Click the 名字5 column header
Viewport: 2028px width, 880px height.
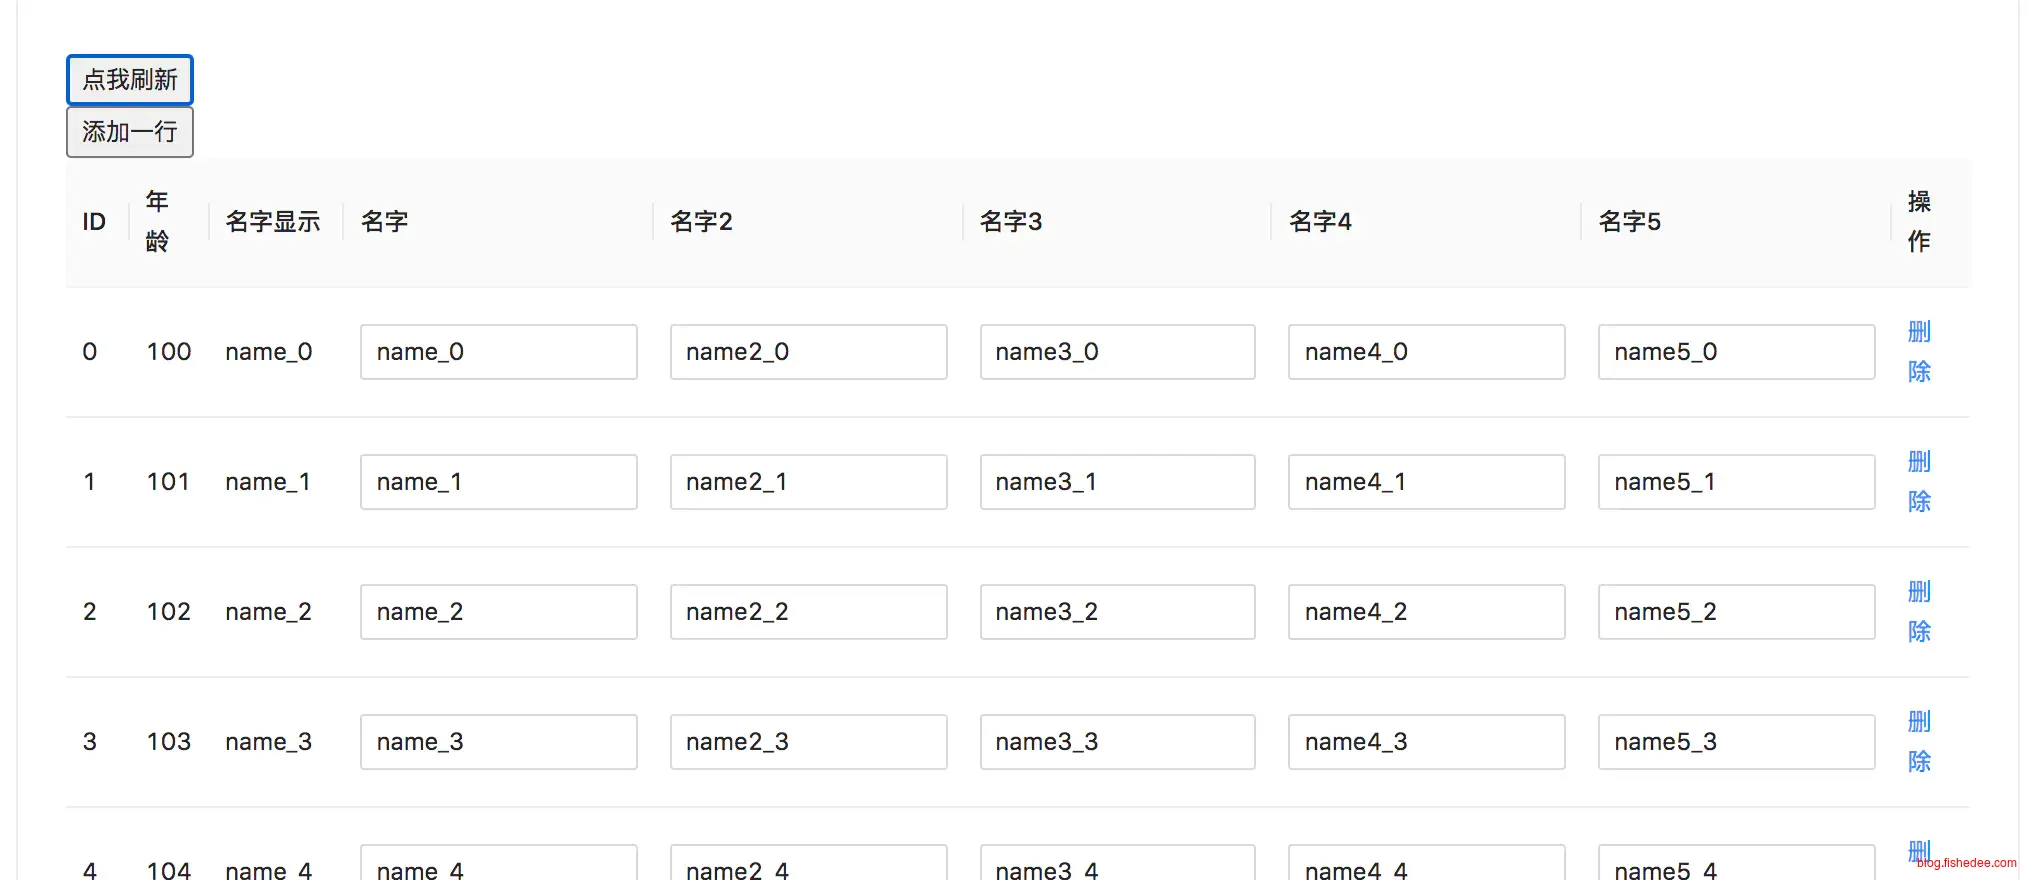coord(1629,222)
